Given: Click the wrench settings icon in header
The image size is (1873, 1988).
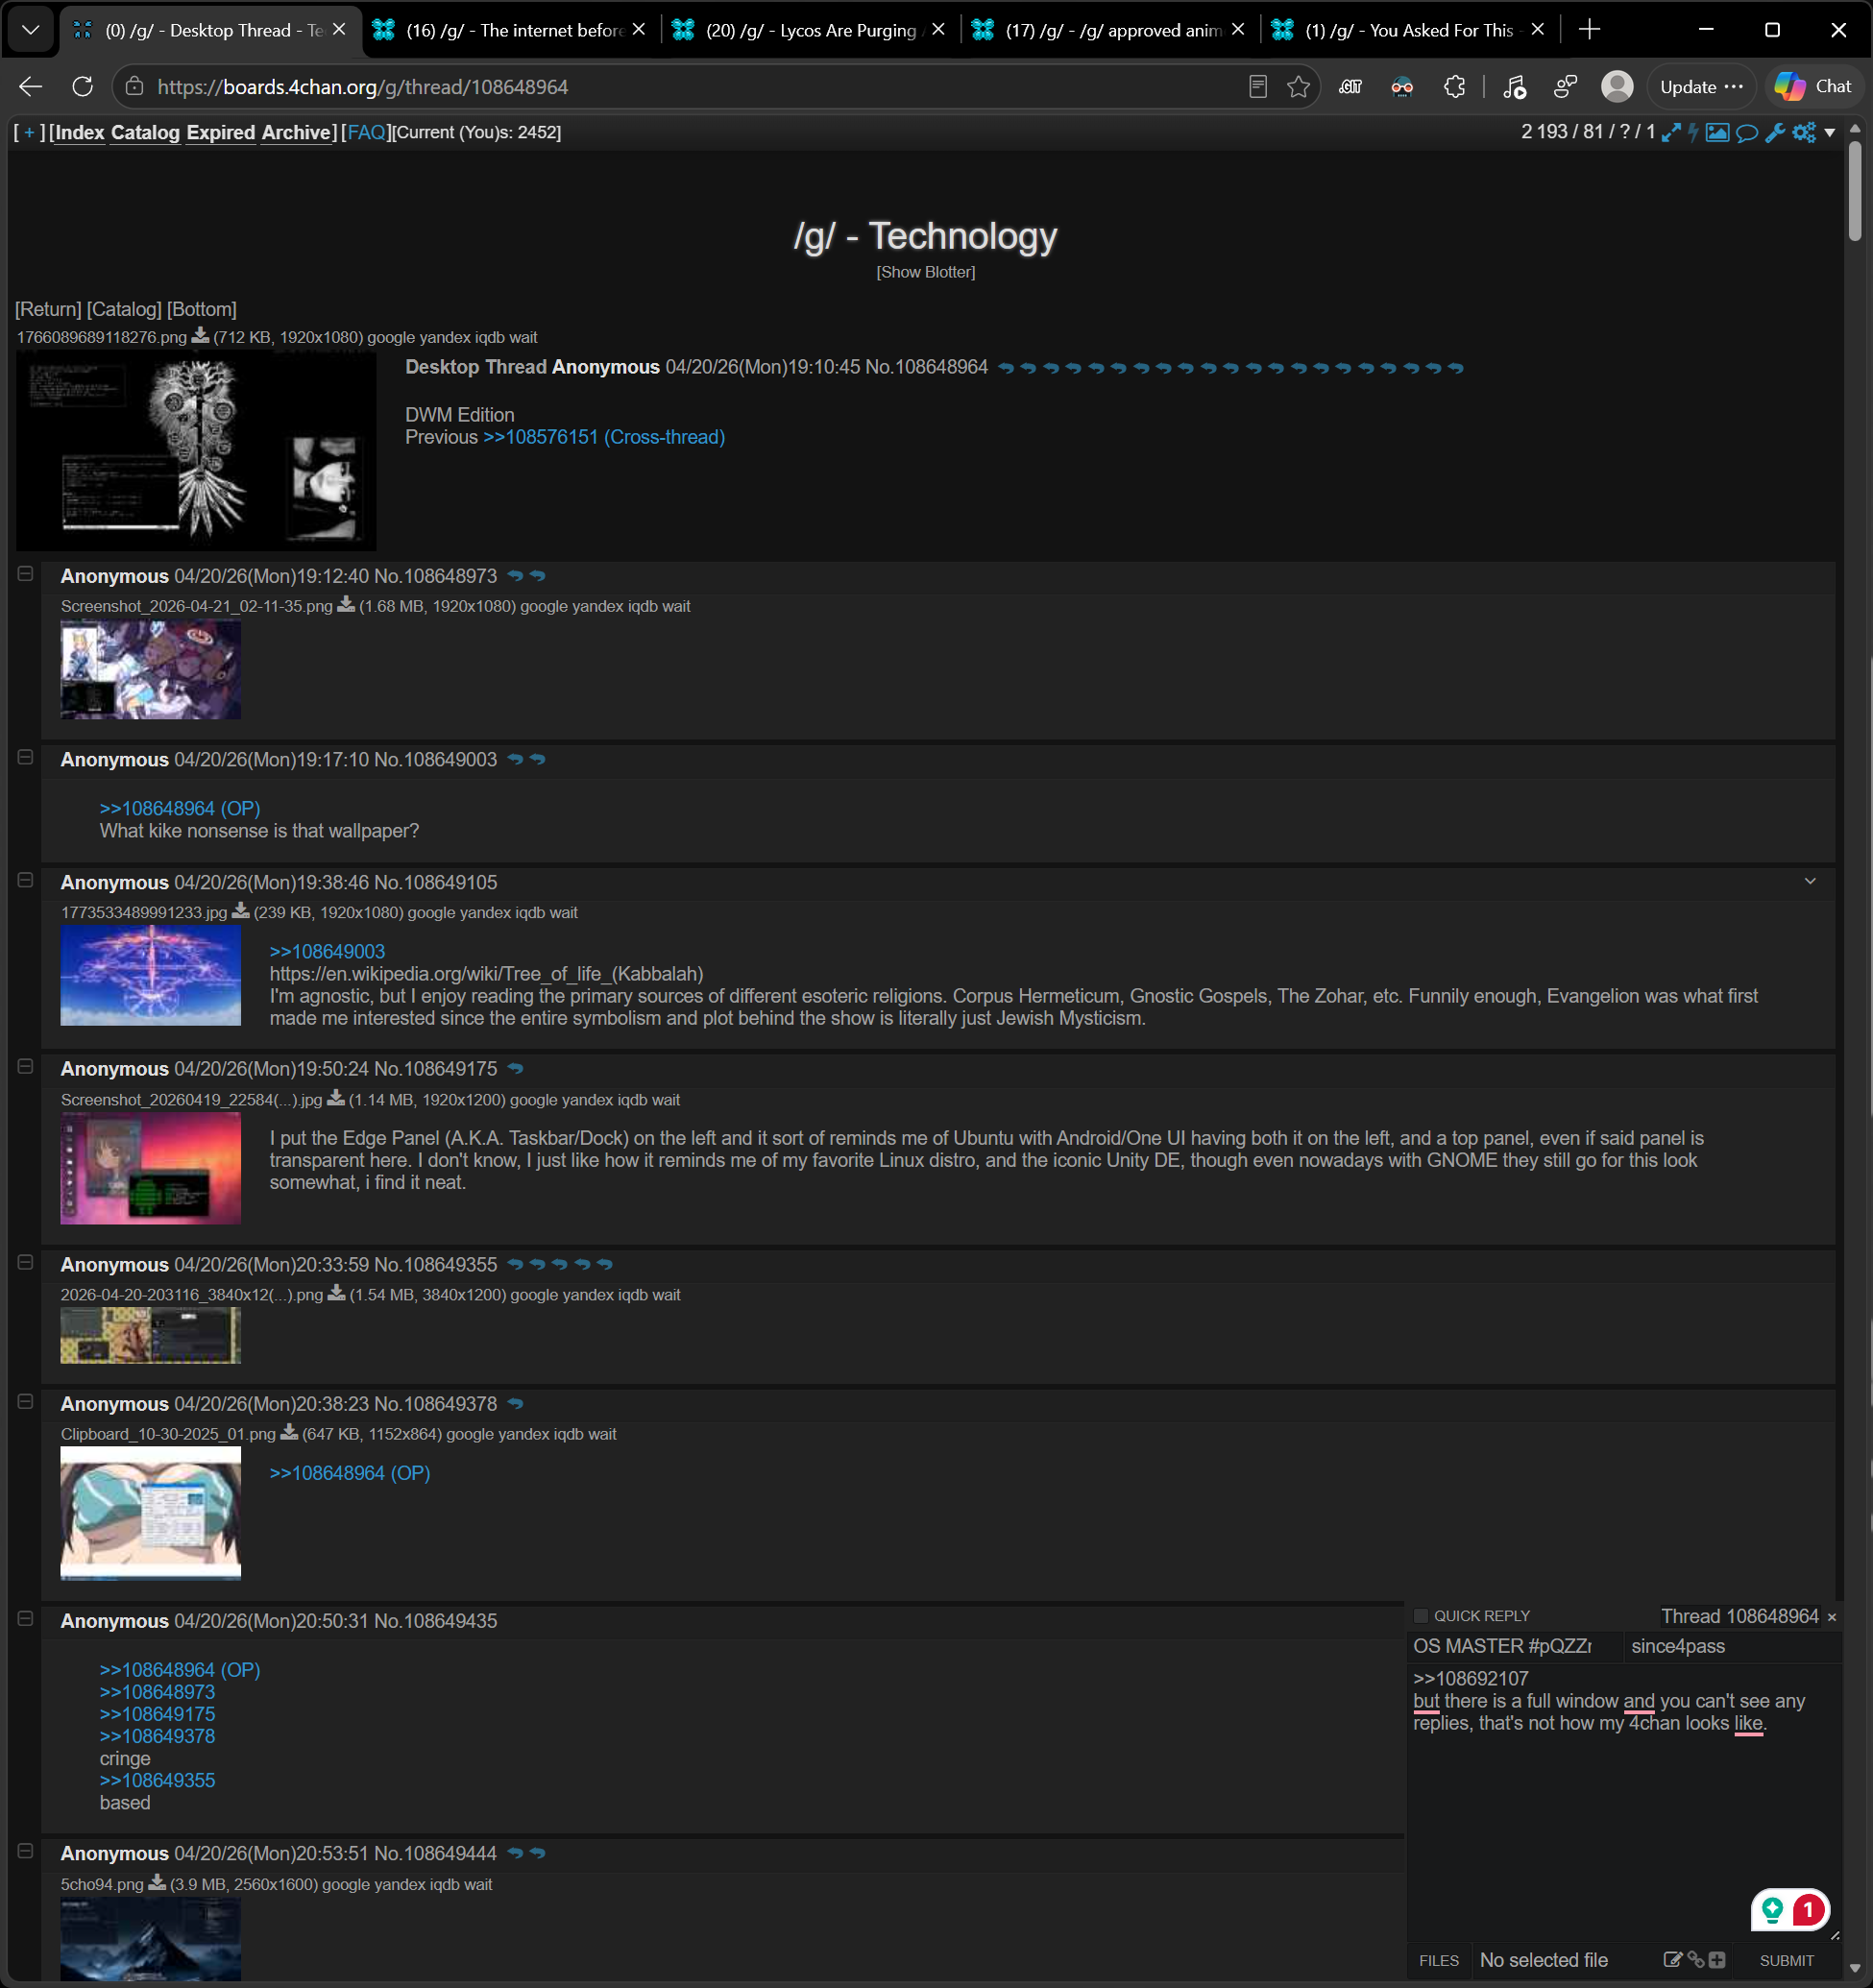Looking at the screenshot, I should click(x=1775, y=133).
